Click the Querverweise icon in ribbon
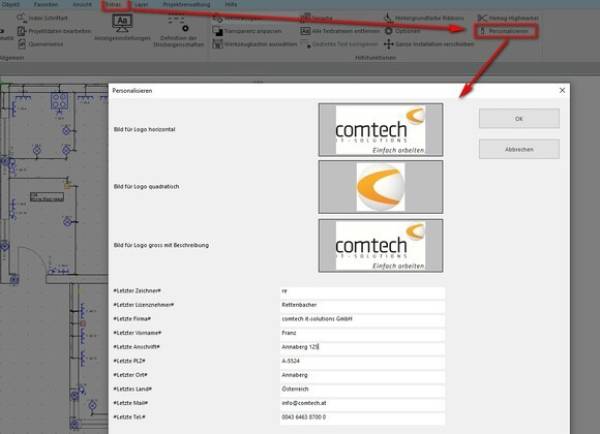 click(x=21, y=44)
